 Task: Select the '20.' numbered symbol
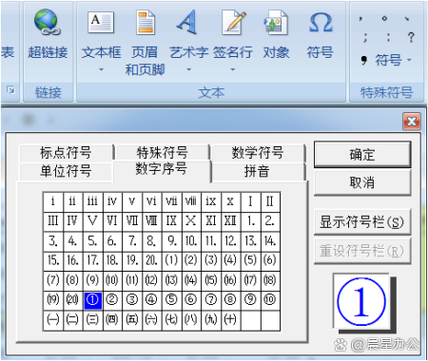click(x=151, y=260)
